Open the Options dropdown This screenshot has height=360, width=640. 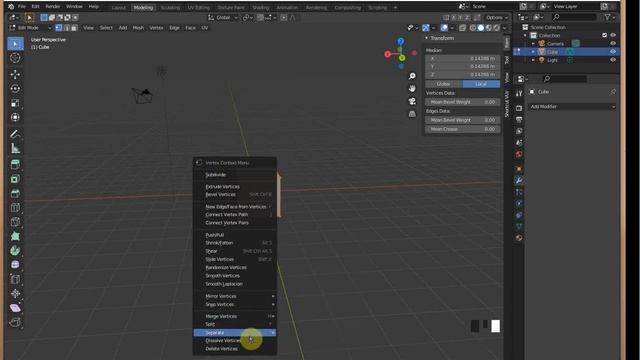coord(496,18)
